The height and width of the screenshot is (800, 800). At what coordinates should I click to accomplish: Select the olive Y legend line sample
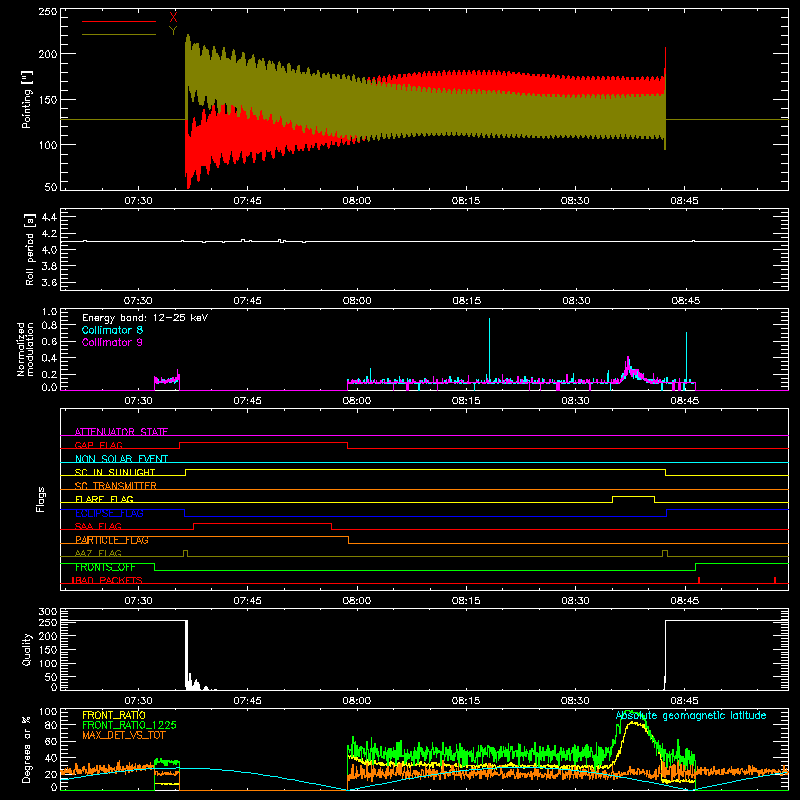click(119, 35)
